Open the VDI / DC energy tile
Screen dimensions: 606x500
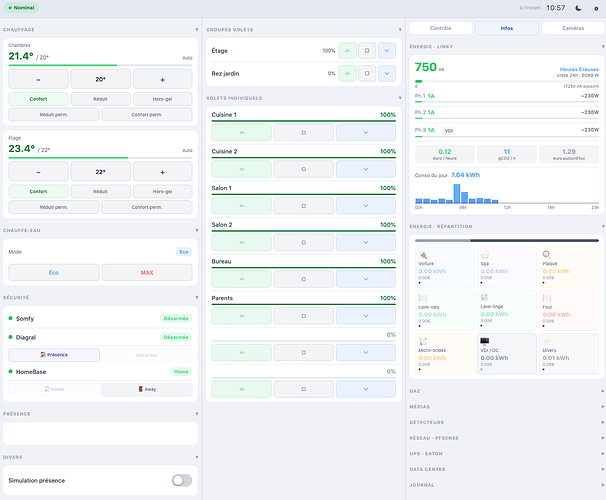[x=507, y=354]
